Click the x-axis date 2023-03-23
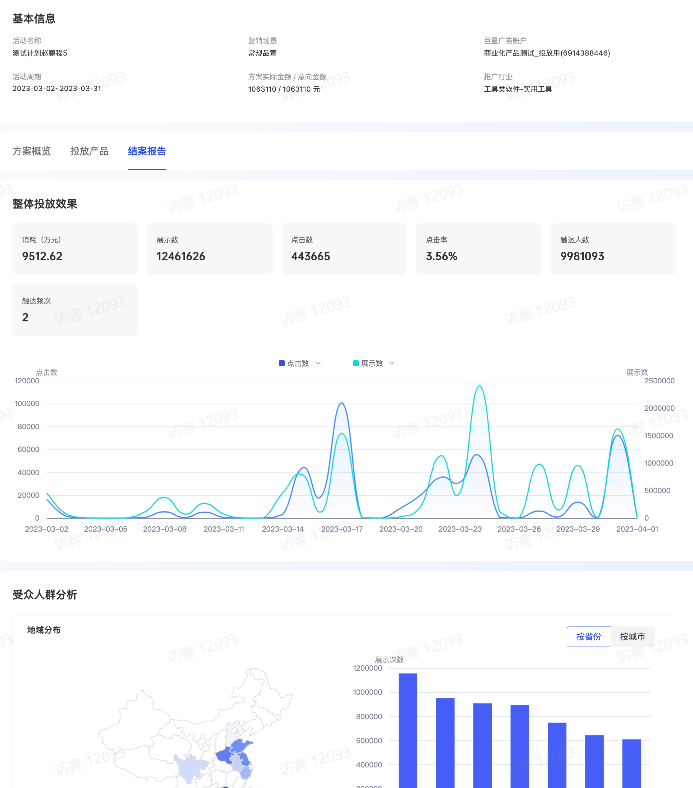 pos(460,529)
